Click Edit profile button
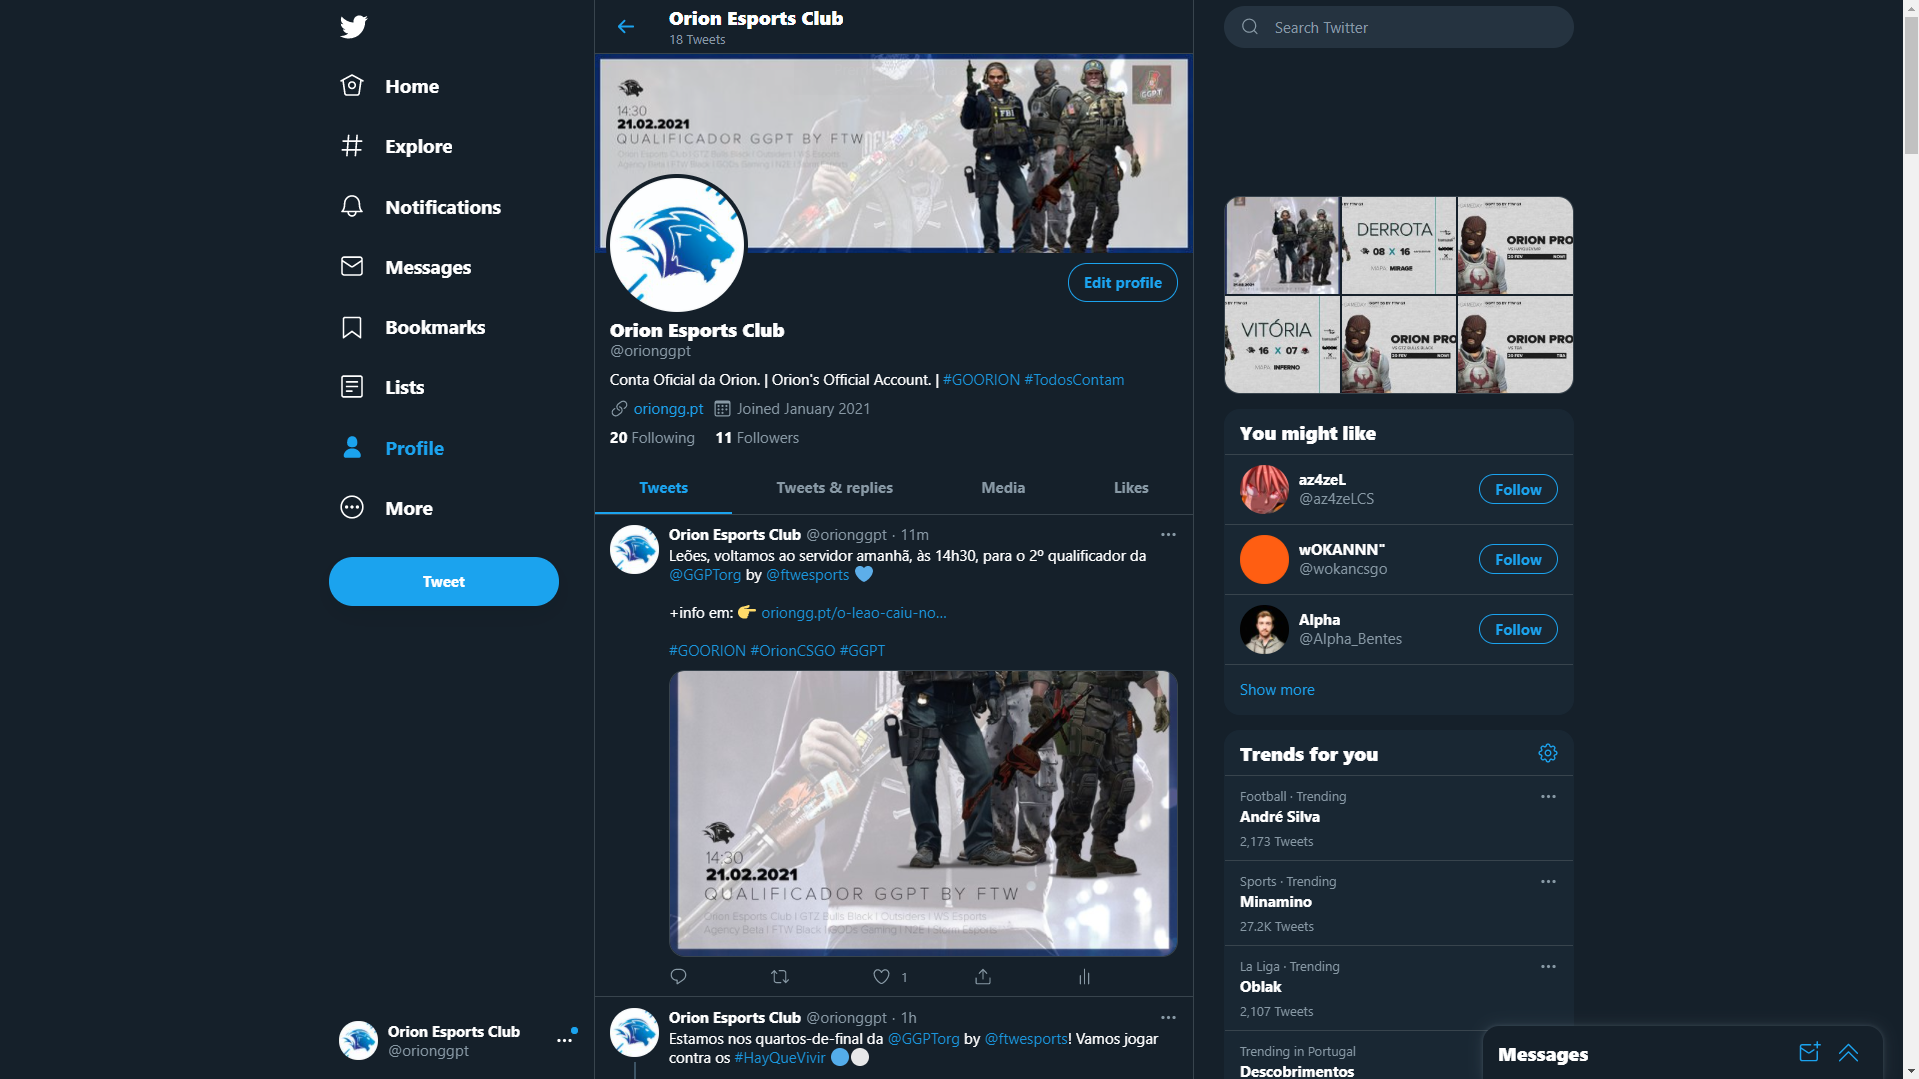 coord(1122,283)
